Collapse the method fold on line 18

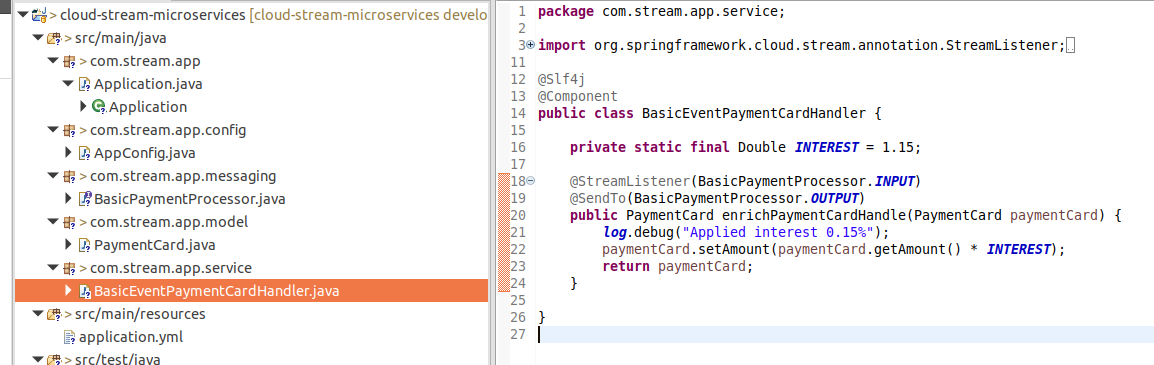pos(531,180)
